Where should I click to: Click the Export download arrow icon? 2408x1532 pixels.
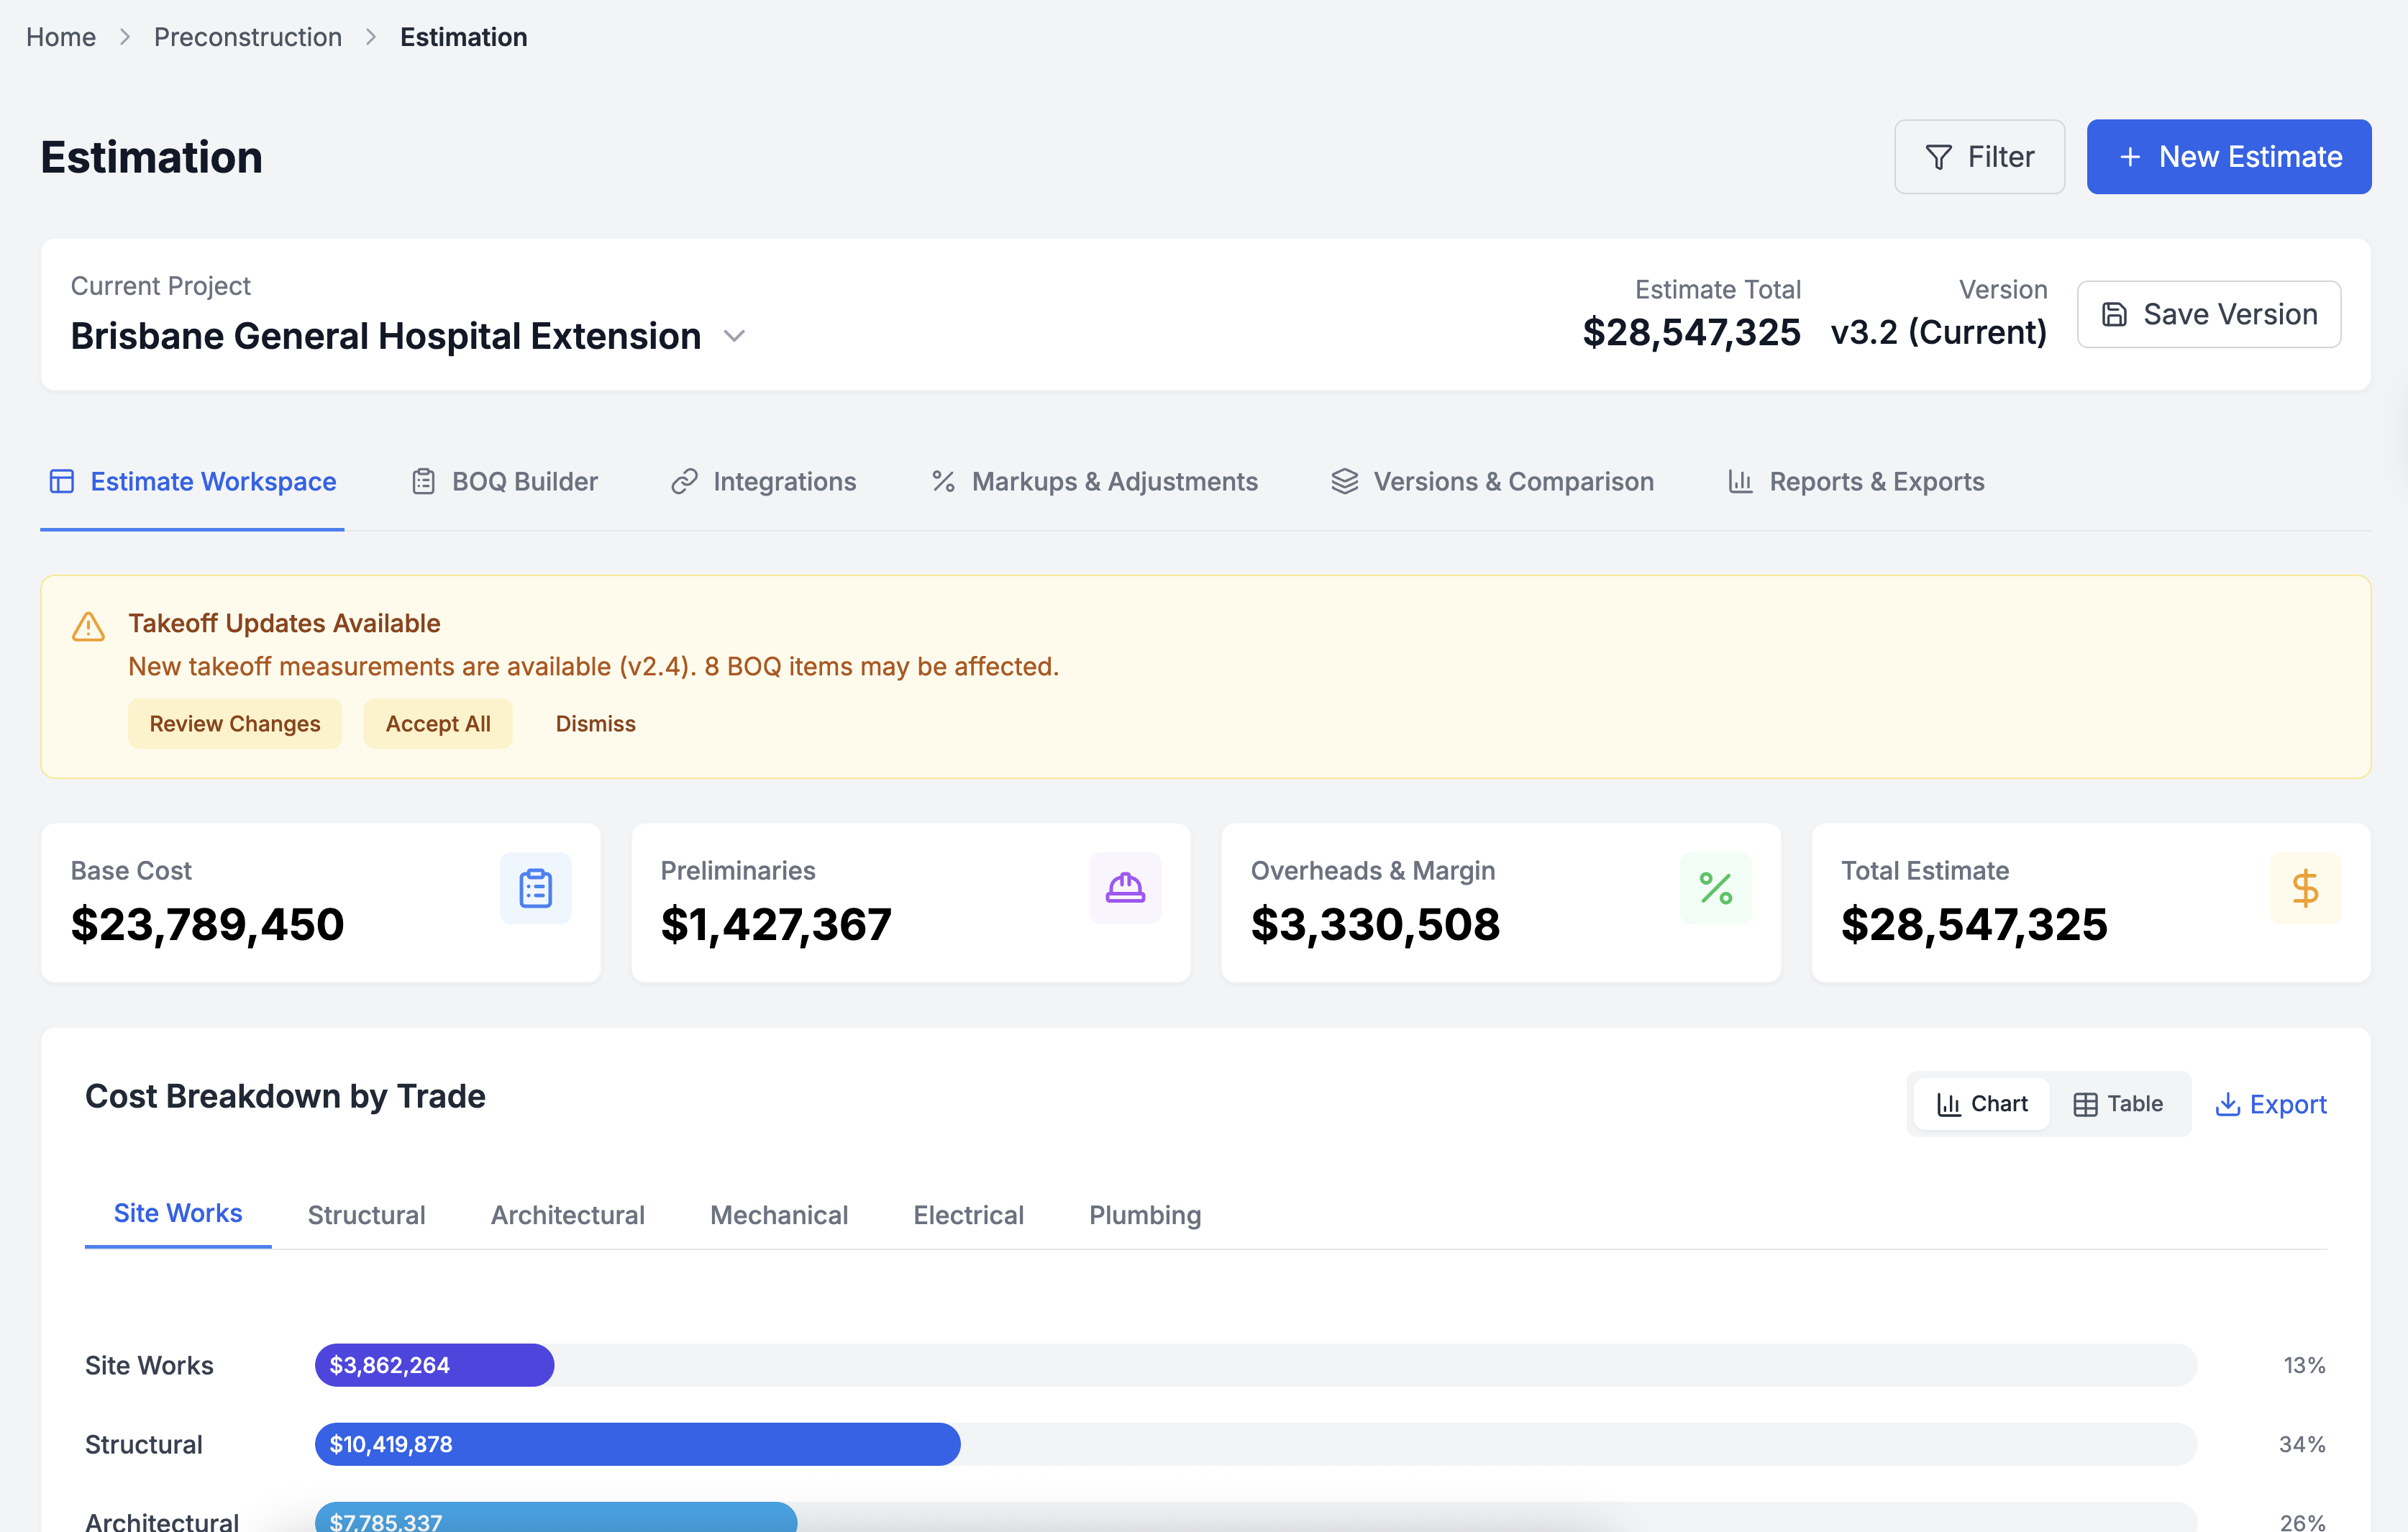click(x=2227, y=1104)
